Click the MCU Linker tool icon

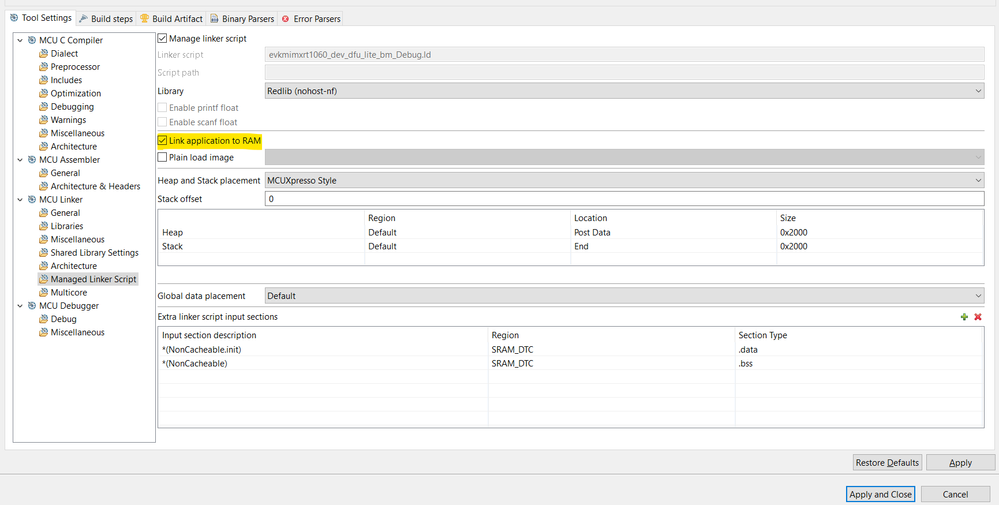coord(32,199)
